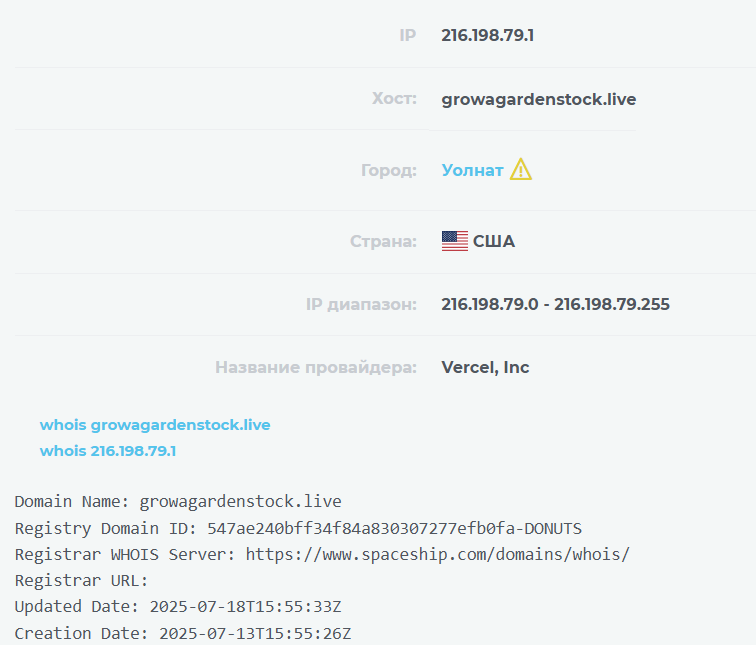Click the Registry Domain ID line
The image size is (756, 645).
(x=298, y=527)
